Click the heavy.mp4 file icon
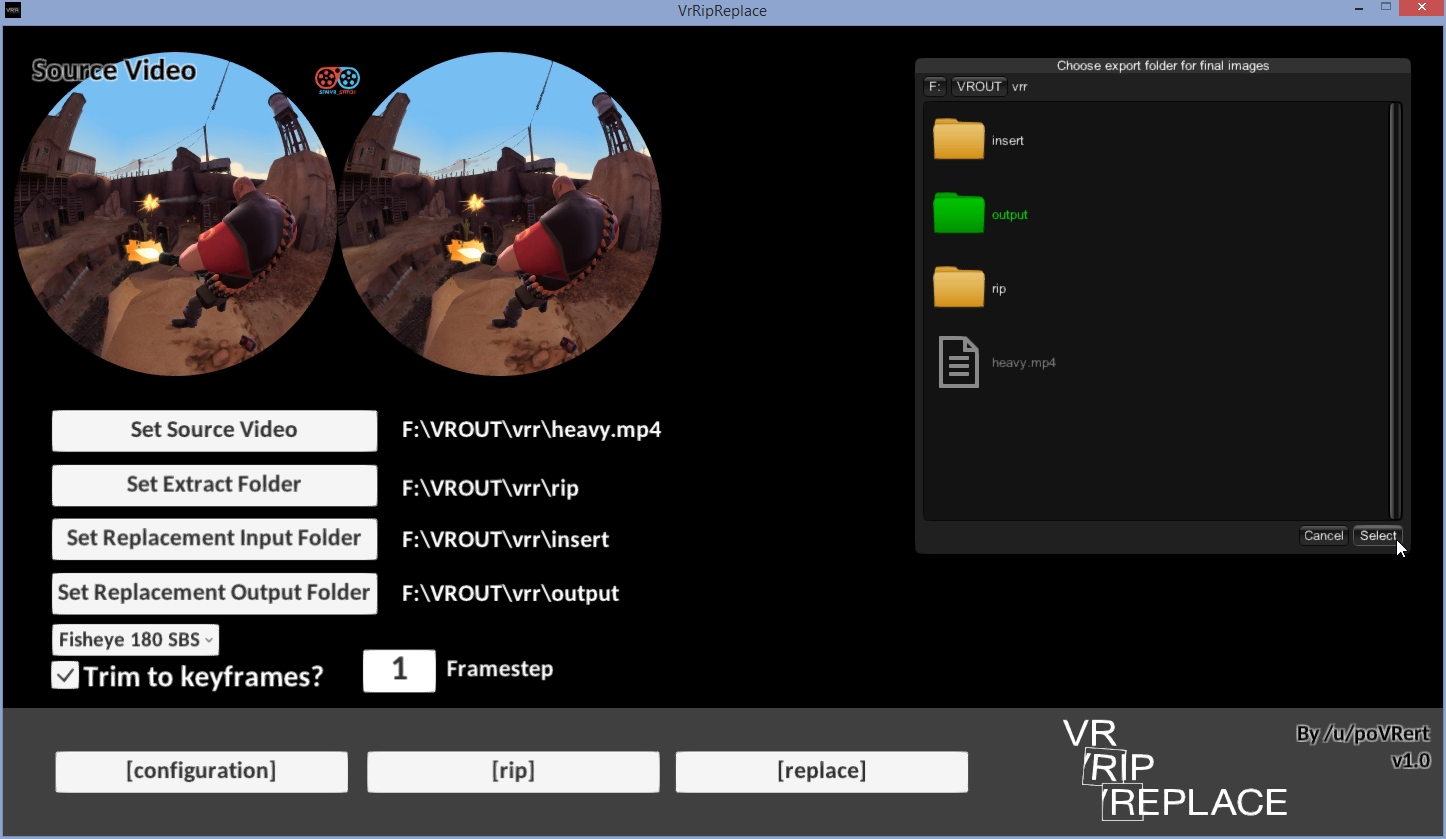This screenshot has height=839, width=1446. point(958,362)
